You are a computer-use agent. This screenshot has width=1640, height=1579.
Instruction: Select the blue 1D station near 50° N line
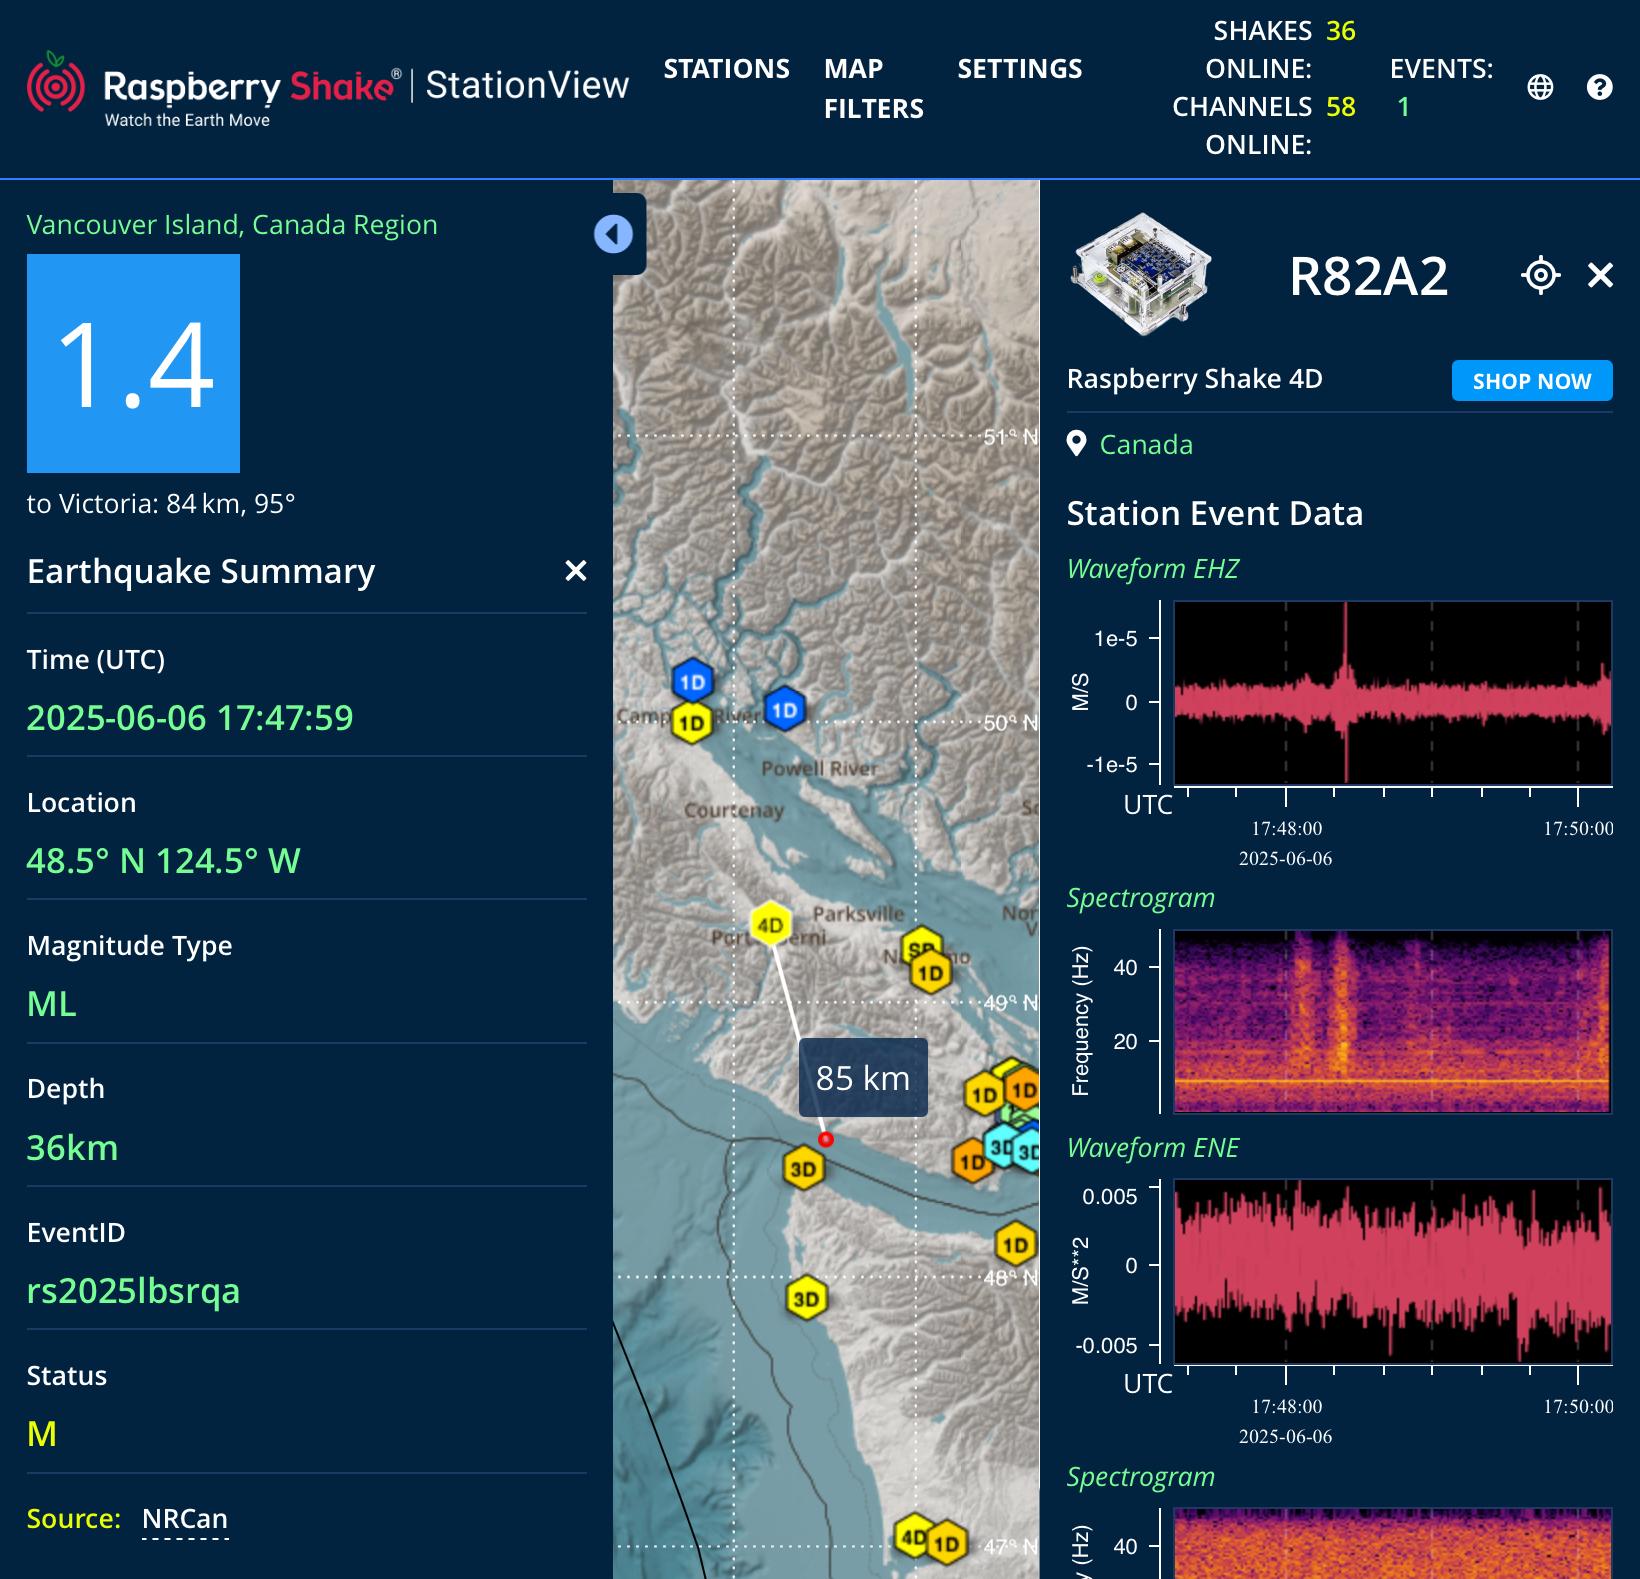[785, 710]
